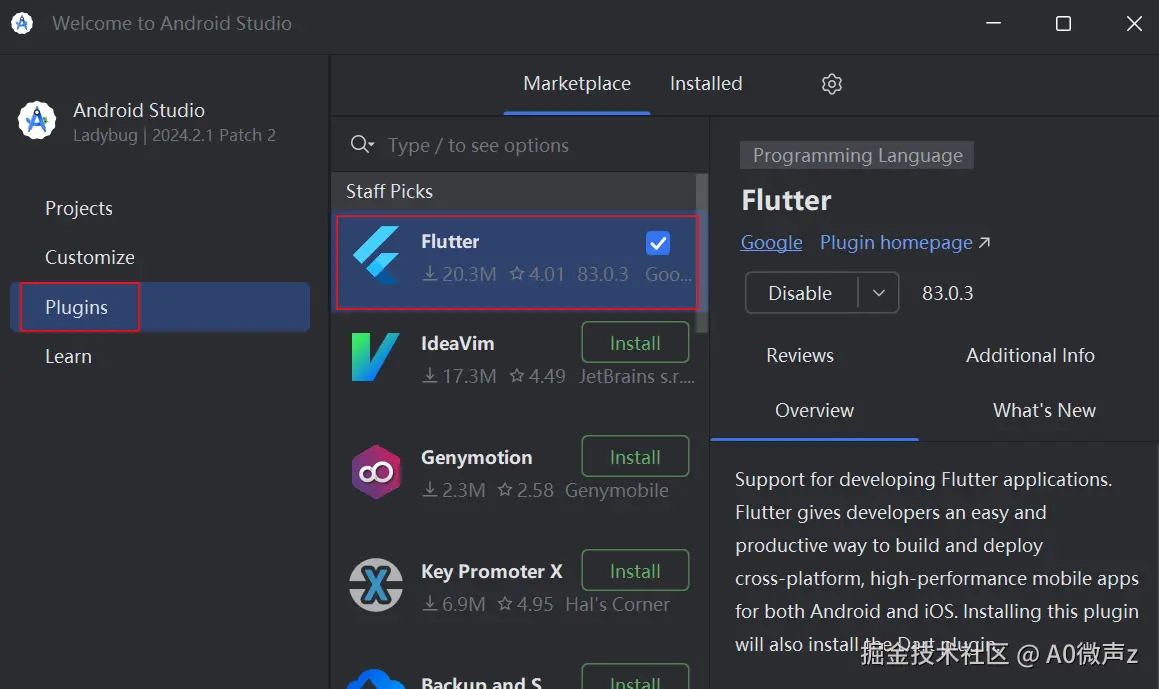Install the IdeaVim plugin
This screenshot has width=1159, height=689.
point(635,343)
